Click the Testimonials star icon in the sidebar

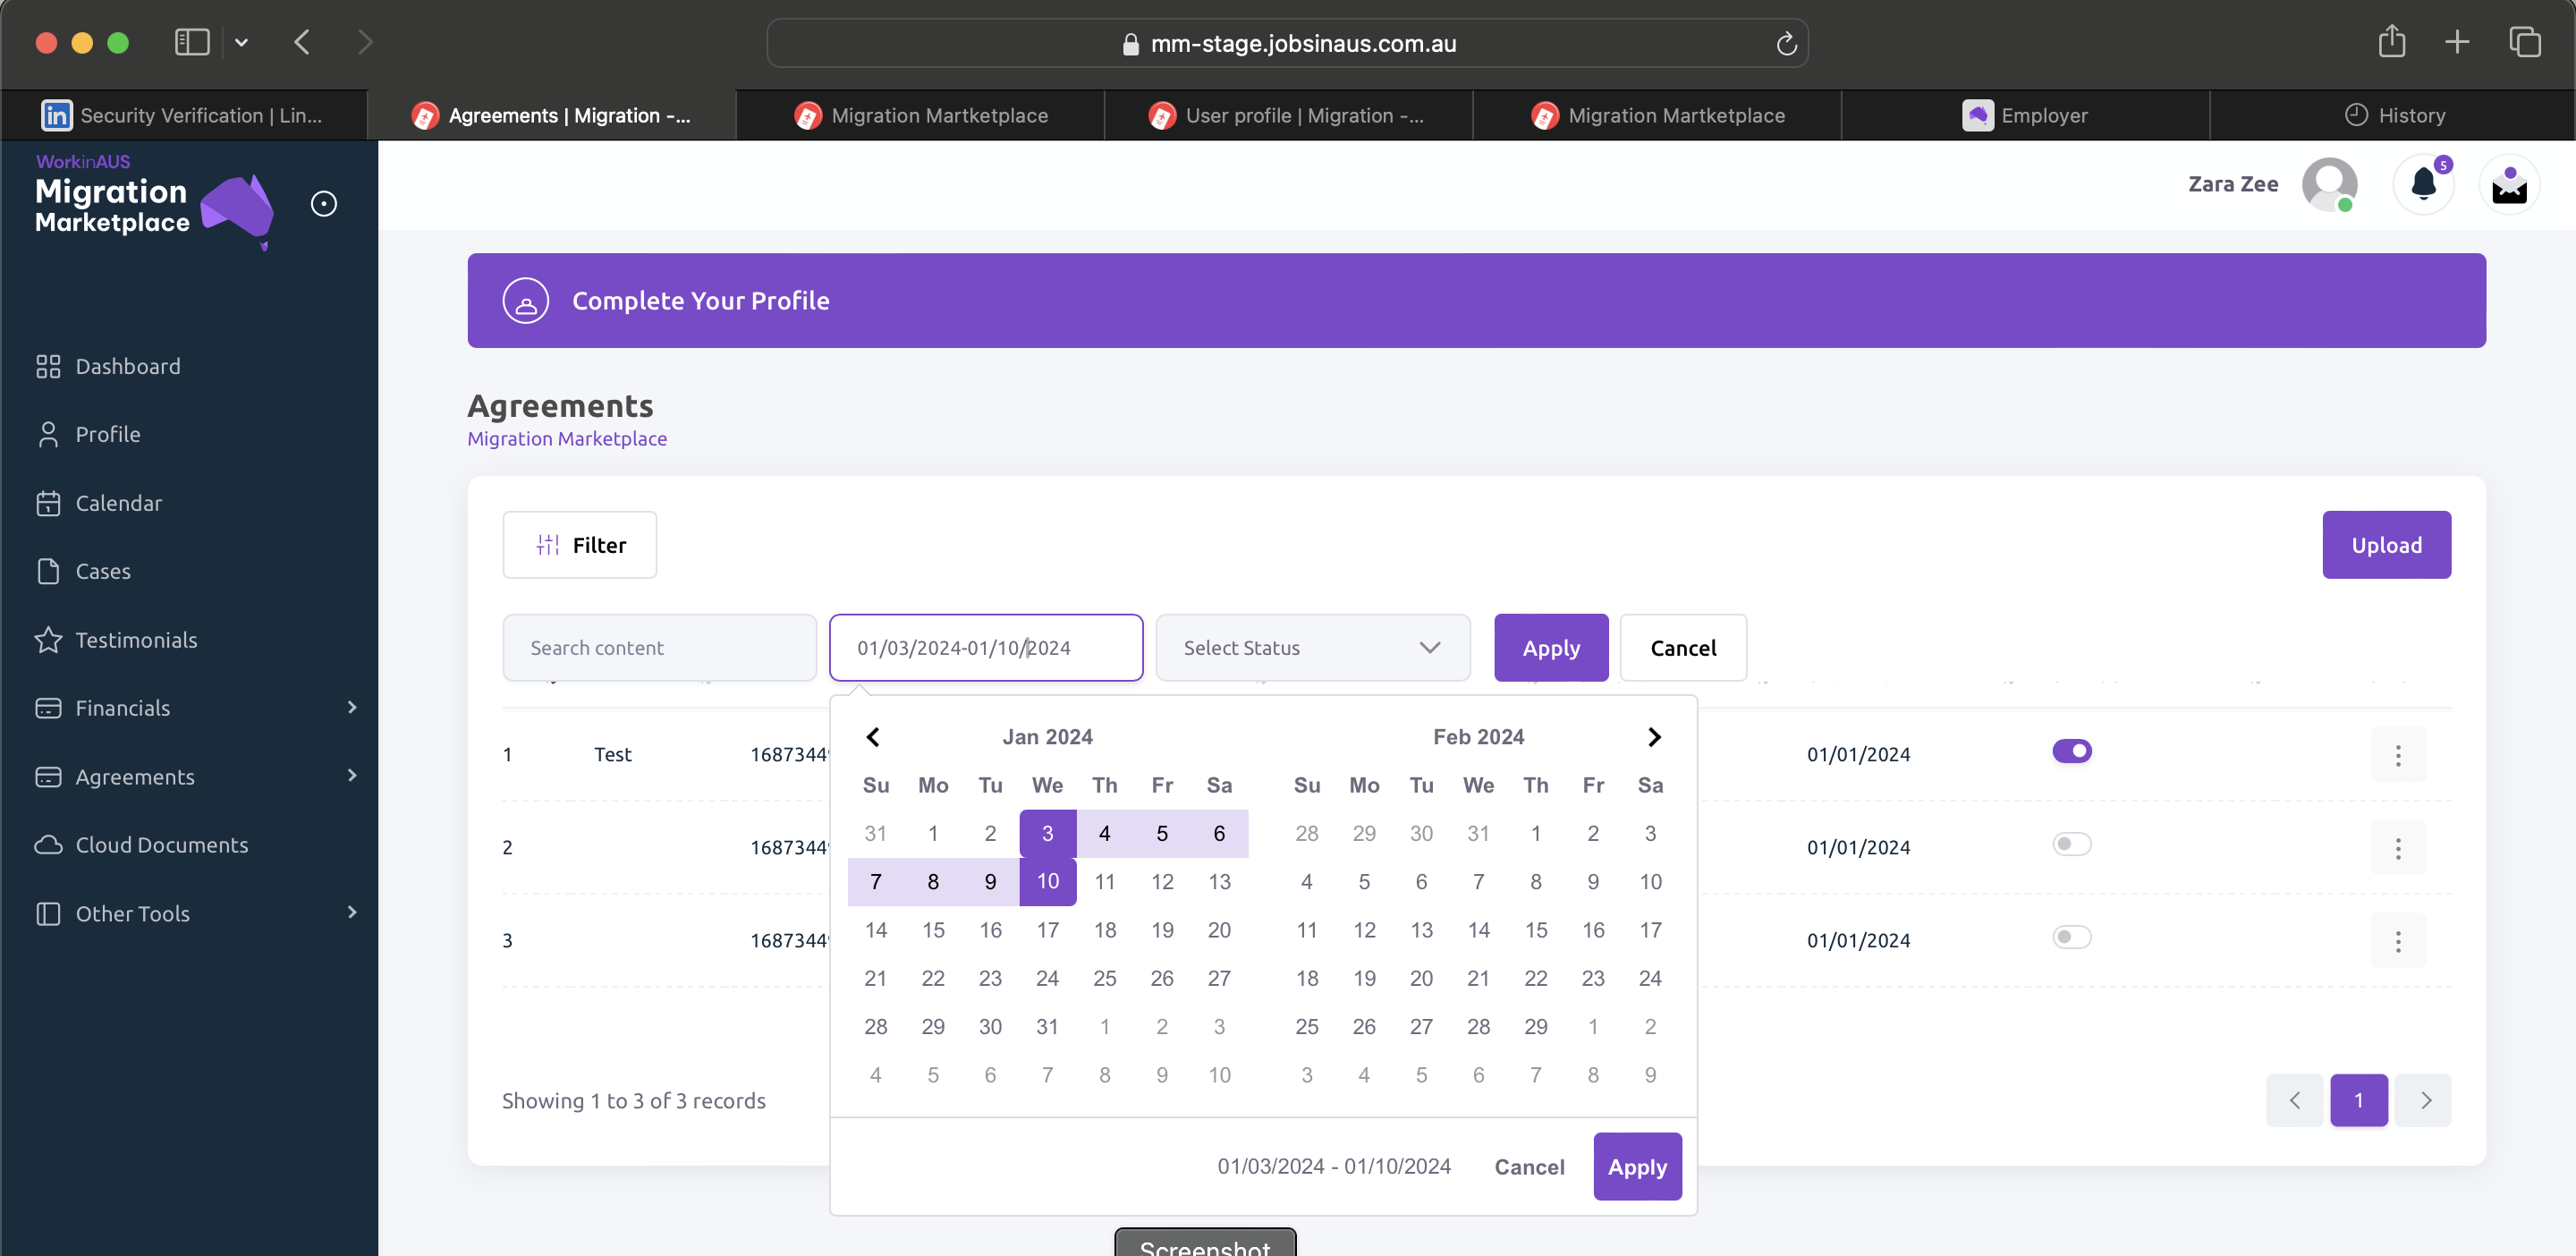pos(48,640)
